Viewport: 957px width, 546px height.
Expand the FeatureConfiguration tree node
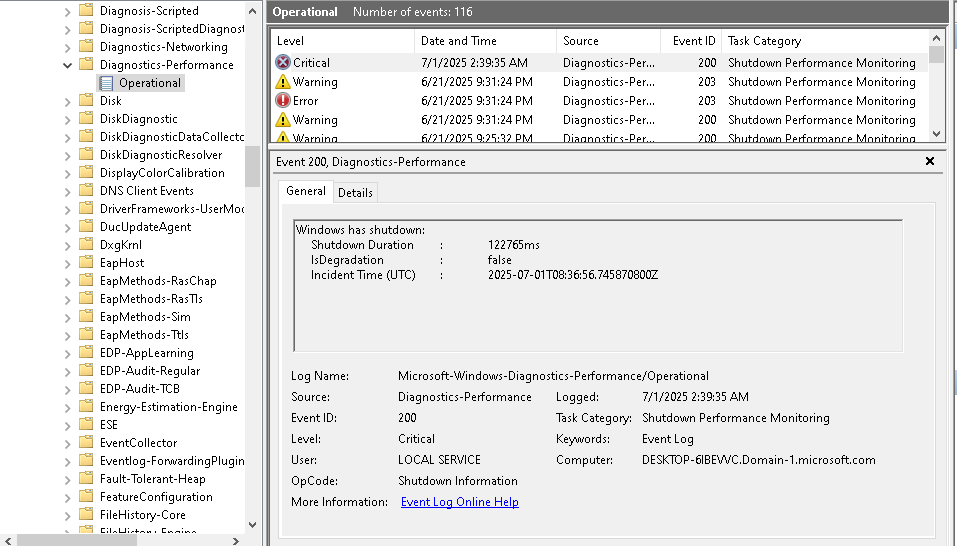pos(68,497)
